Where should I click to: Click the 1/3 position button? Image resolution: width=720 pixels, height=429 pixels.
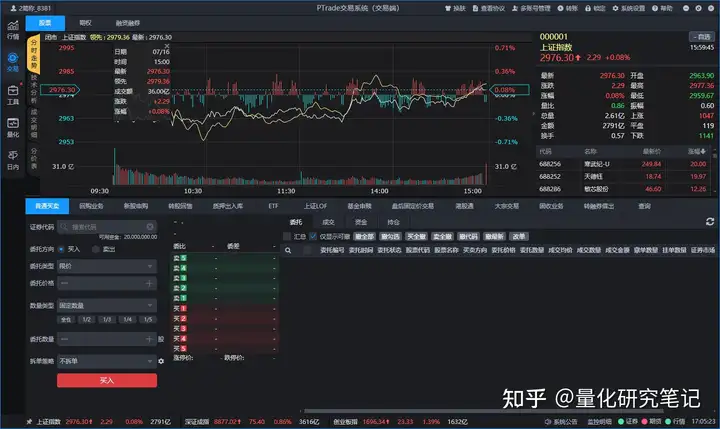(x=107, y=319)
